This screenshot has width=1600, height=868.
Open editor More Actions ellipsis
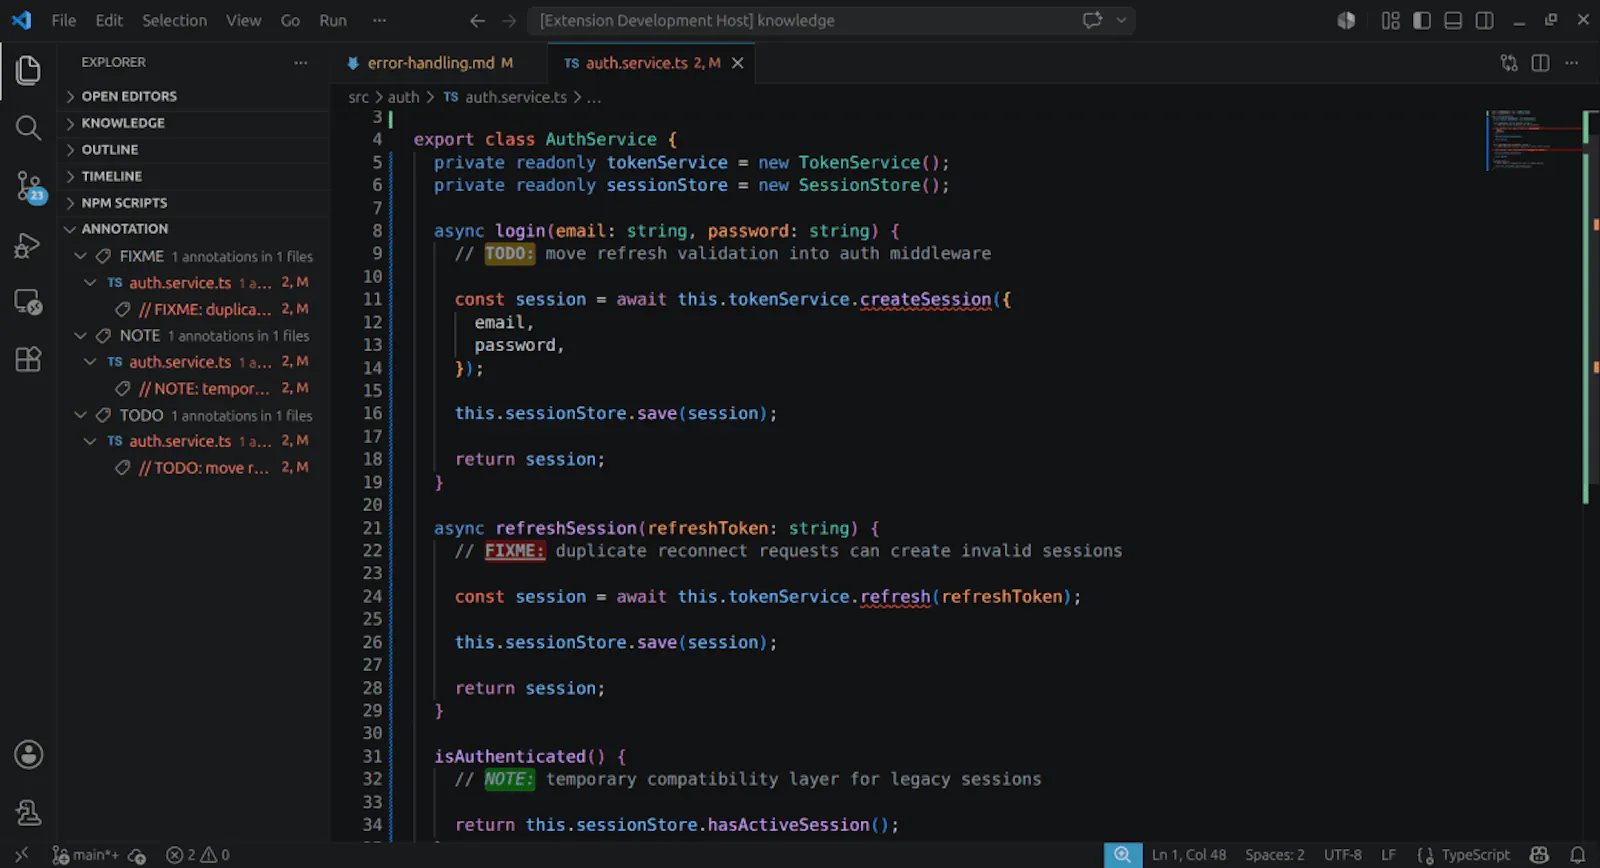coord(1572,63)
